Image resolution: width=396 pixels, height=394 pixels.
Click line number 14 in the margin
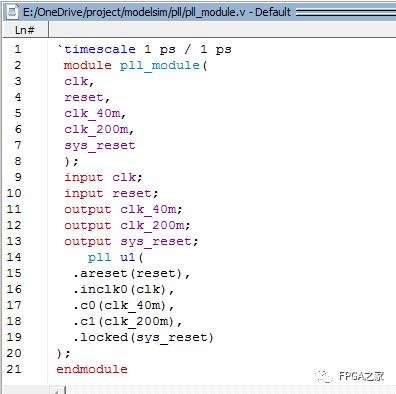(x=14, y=257)
